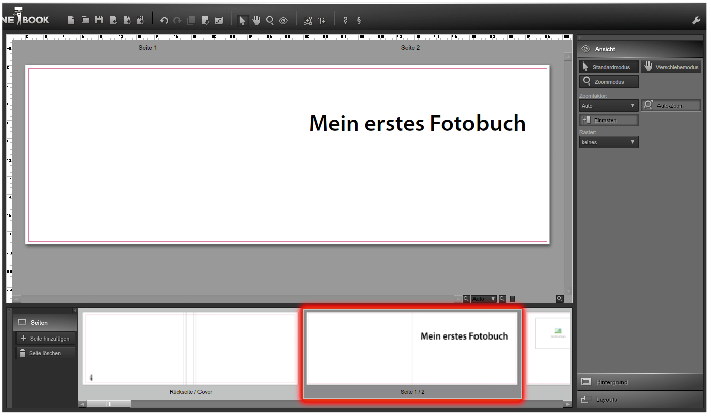Select the magnifier zoom tool in top toolbar
The image size is (711, 416).
pyautogui.click(x=270, y=20)
